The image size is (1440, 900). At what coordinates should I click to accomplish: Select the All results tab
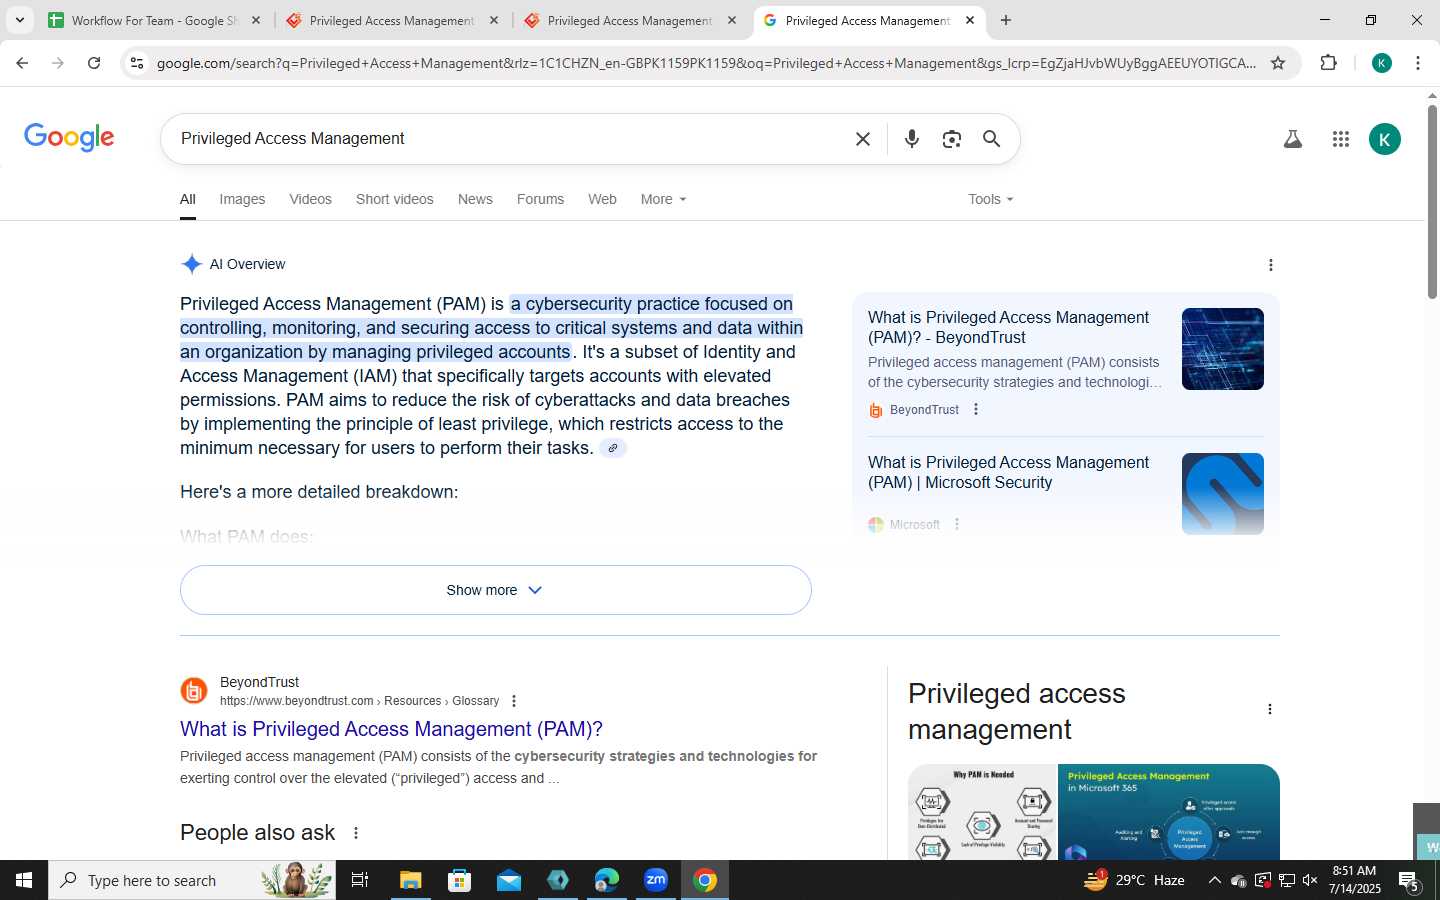[188, 199]
